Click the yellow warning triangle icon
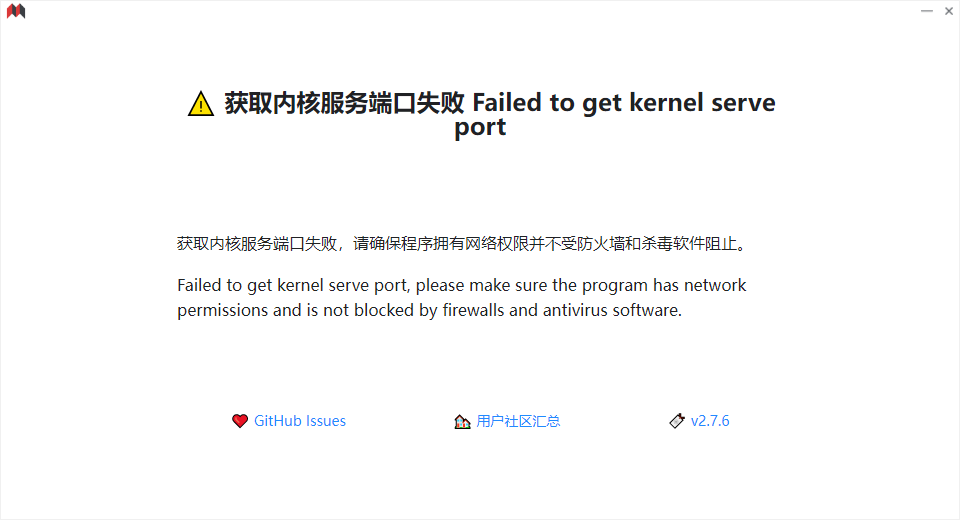This screenshot has height=520, width=960. (x=201, y=104)
